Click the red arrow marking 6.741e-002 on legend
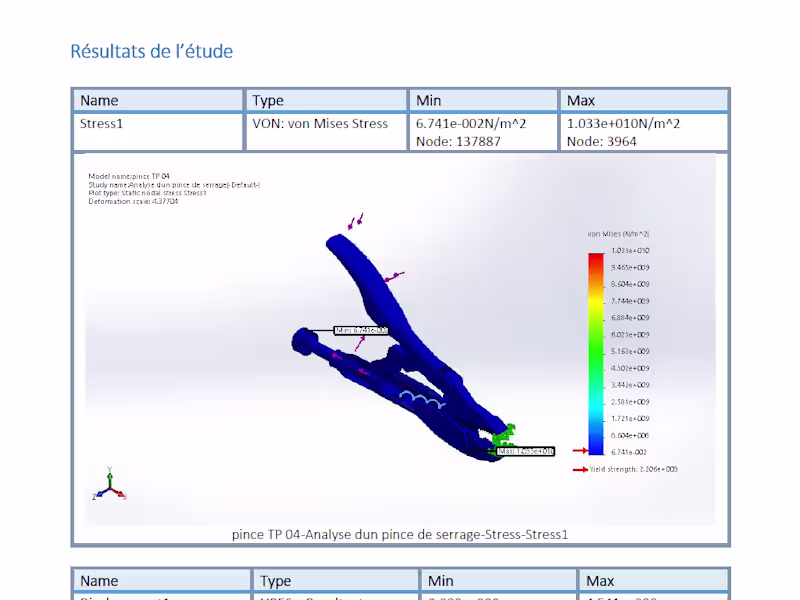The image size is (800, 600). [x=578, y=450]
